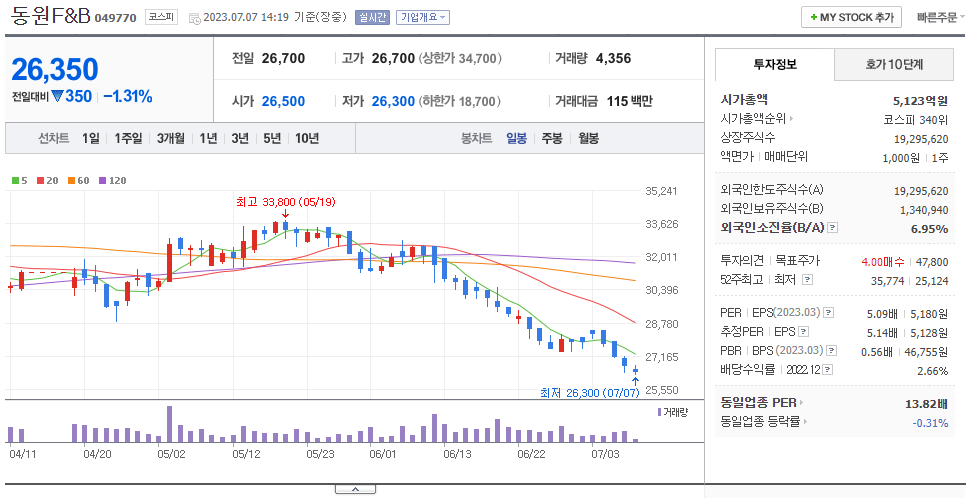Click the 최고 33,800 (05/19) chart marker
The height and width of the screenshot is (498, 972).
coord(286,202)
